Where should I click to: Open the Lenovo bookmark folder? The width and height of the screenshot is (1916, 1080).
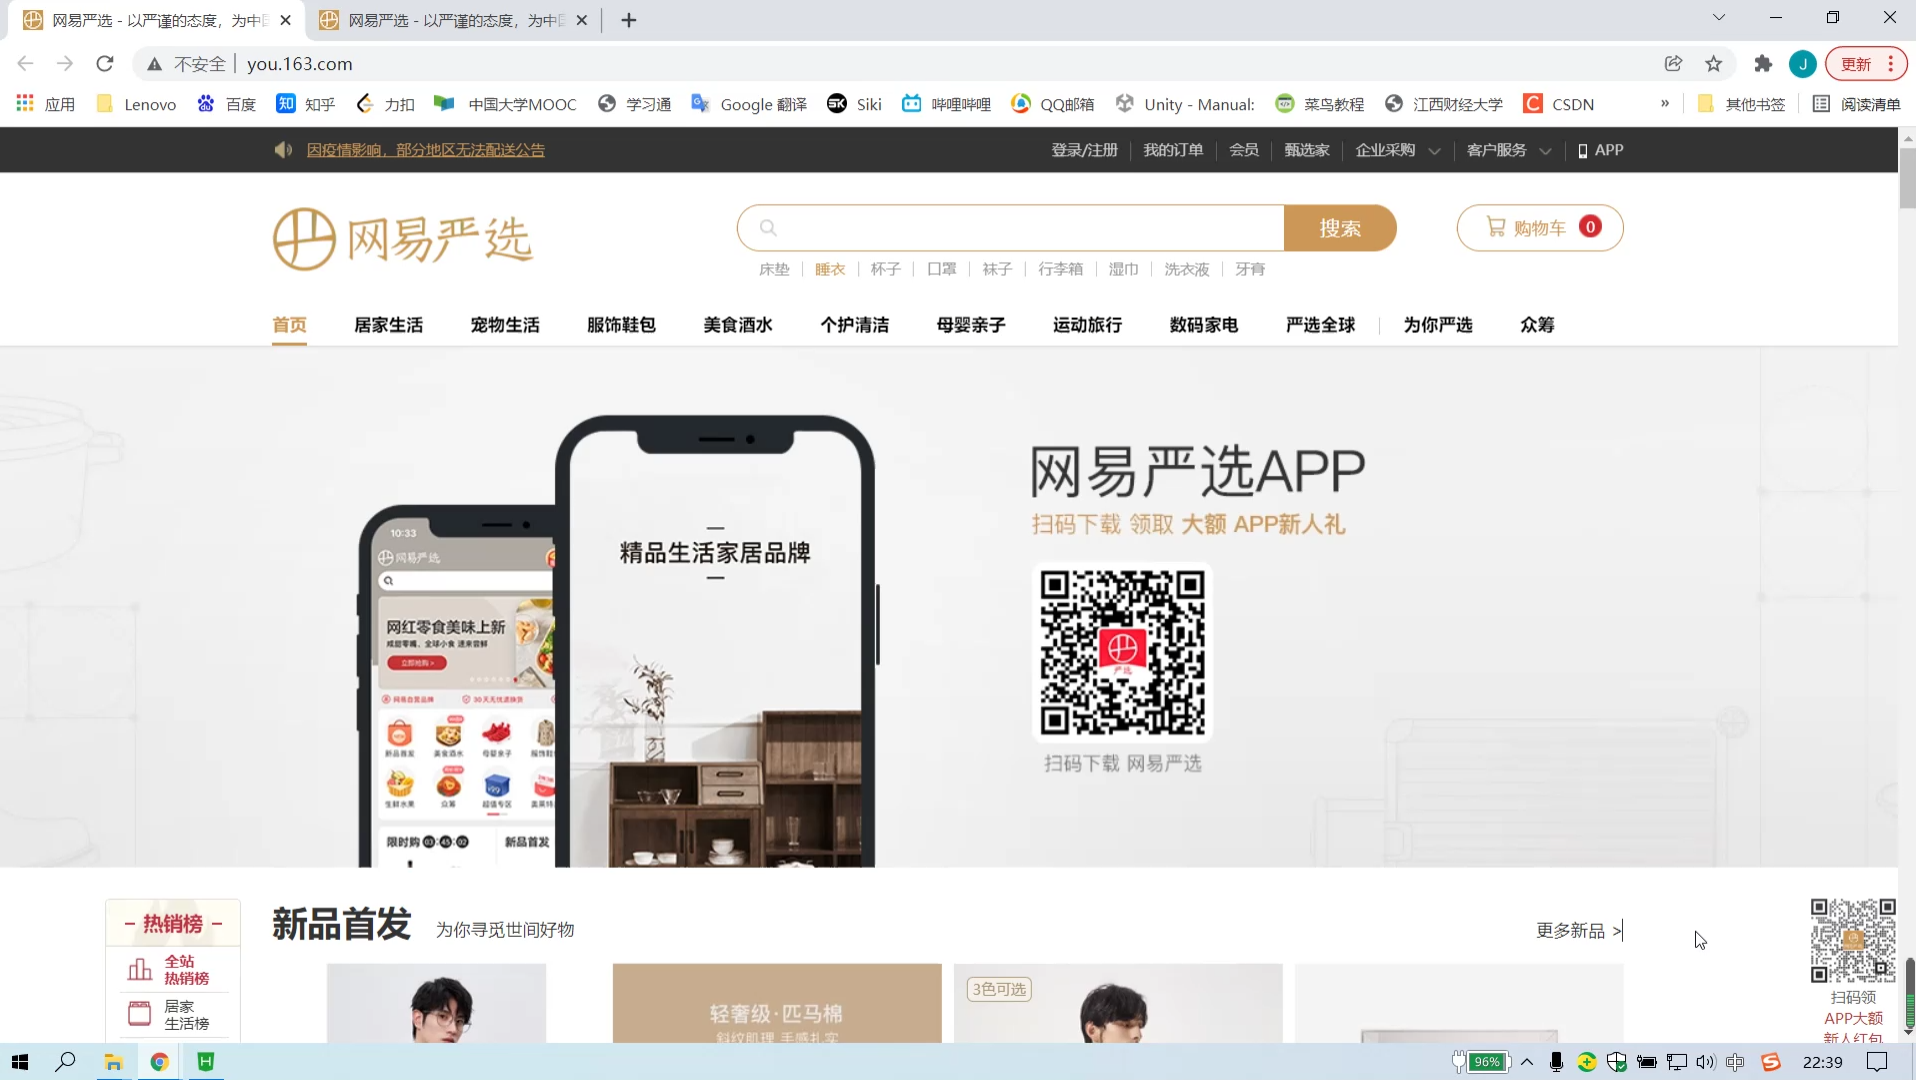point(136,104)
